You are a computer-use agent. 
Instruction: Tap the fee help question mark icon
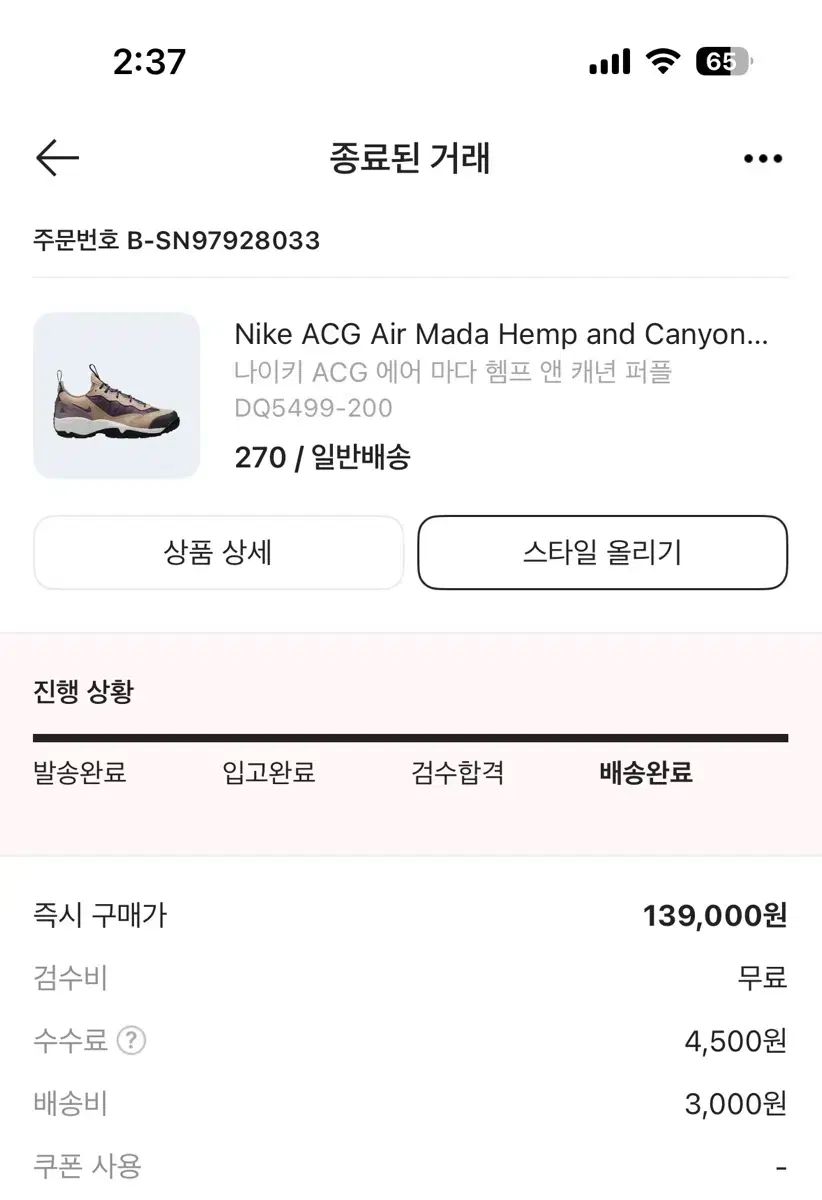point(131,1041)
